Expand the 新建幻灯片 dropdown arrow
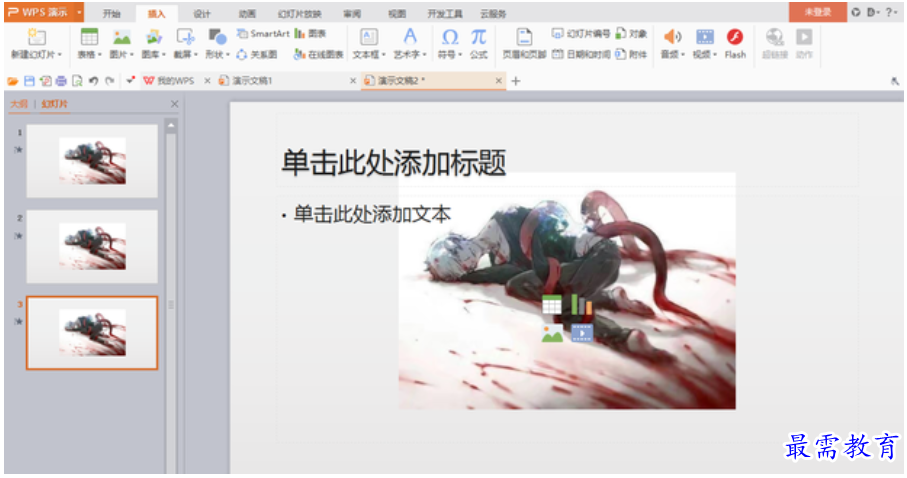The width and height of the screenshot is (907, 478). pos(60,55)
